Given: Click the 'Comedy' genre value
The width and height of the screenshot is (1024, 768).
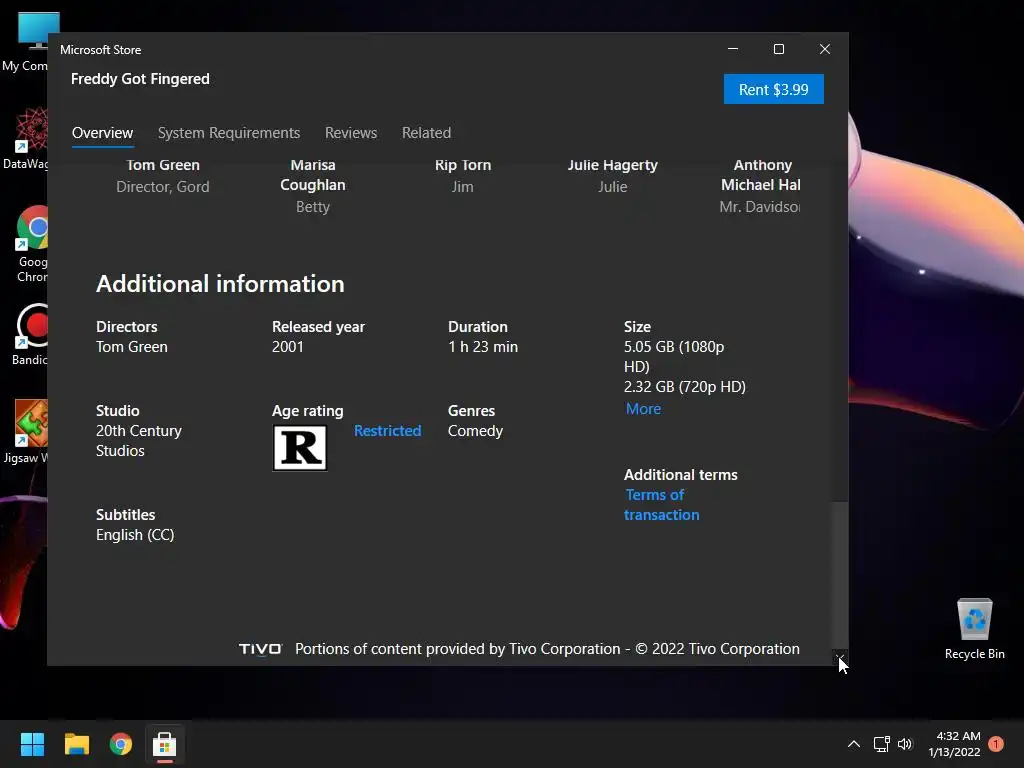Looking at the screenshot, I should point(475,431).
